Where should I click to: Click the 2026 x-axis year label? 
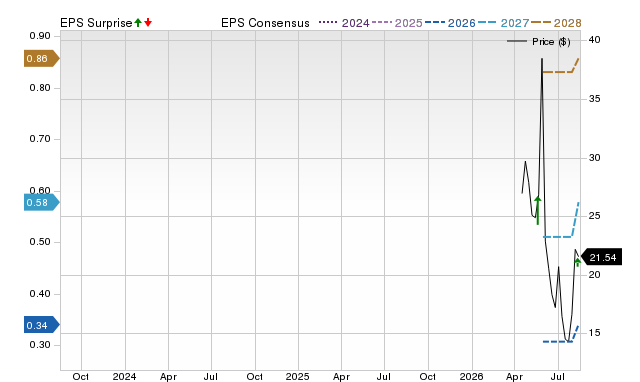(471, 376)
